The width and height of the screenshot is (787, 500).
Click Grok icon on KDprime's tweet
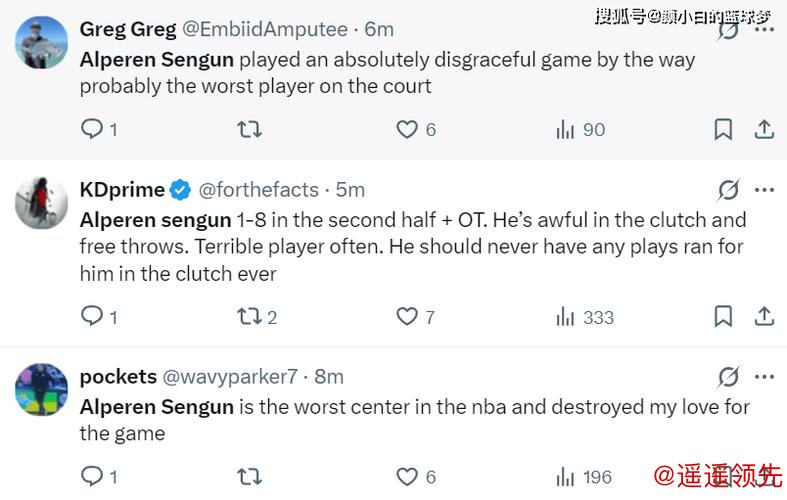tap(729, 189)
